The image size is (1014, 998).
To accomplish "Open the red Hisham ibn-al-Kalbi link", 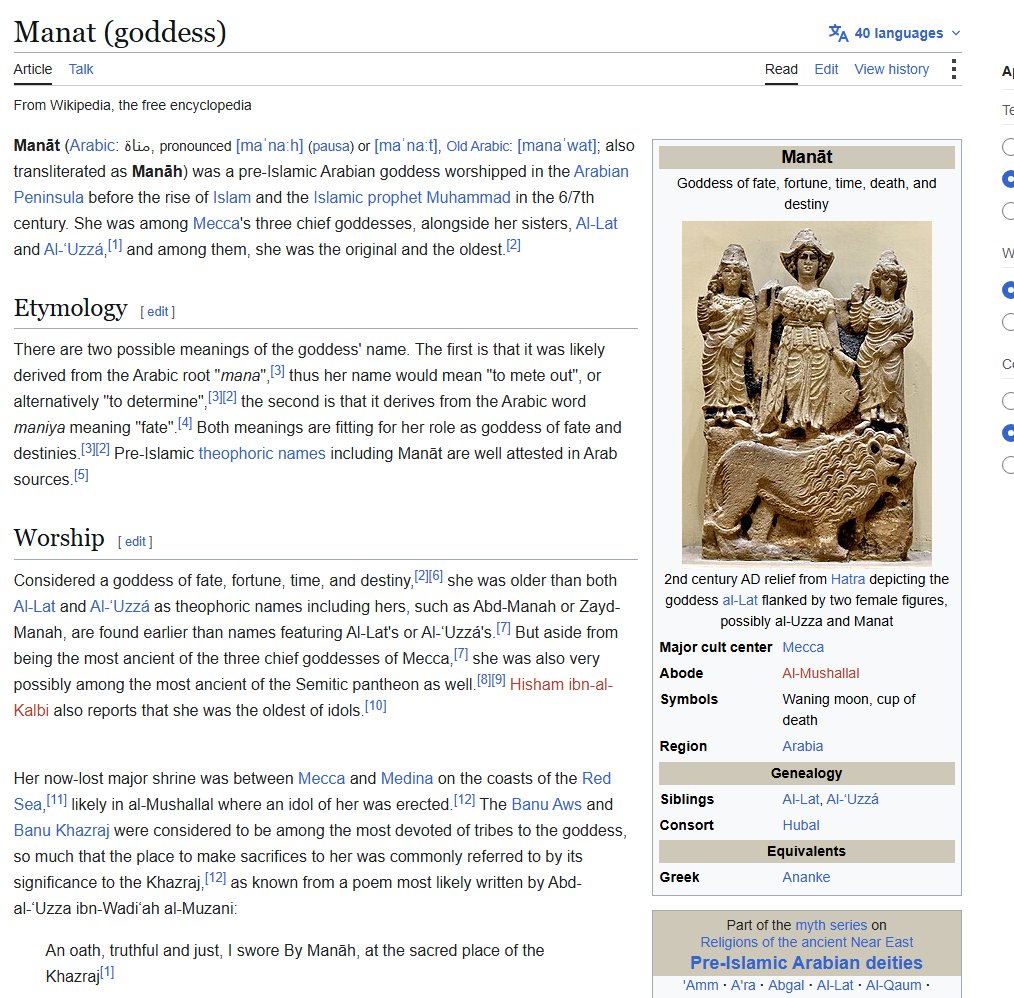I will tap(561, 684).
